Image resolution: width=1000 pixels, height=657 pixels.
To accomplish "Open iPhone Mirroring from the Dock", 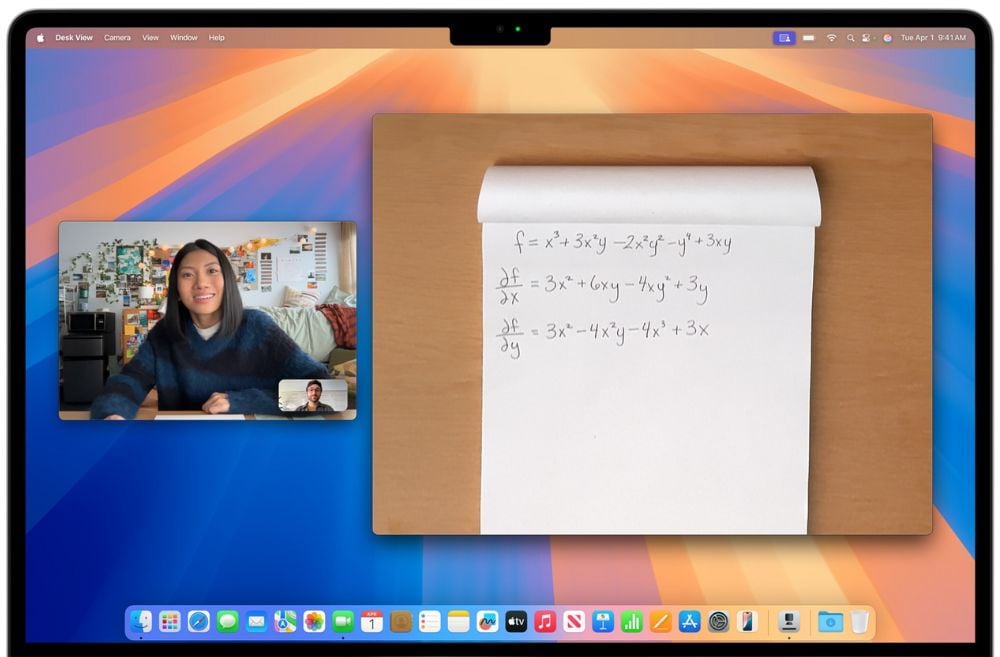I will (747, 621).
